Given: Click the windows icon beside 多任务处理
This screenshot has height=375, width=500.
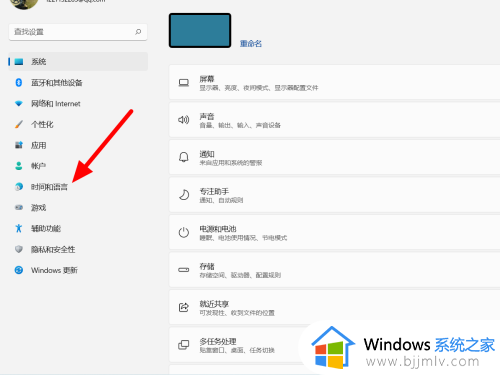Looking at the screenshot, I should 184,345.
